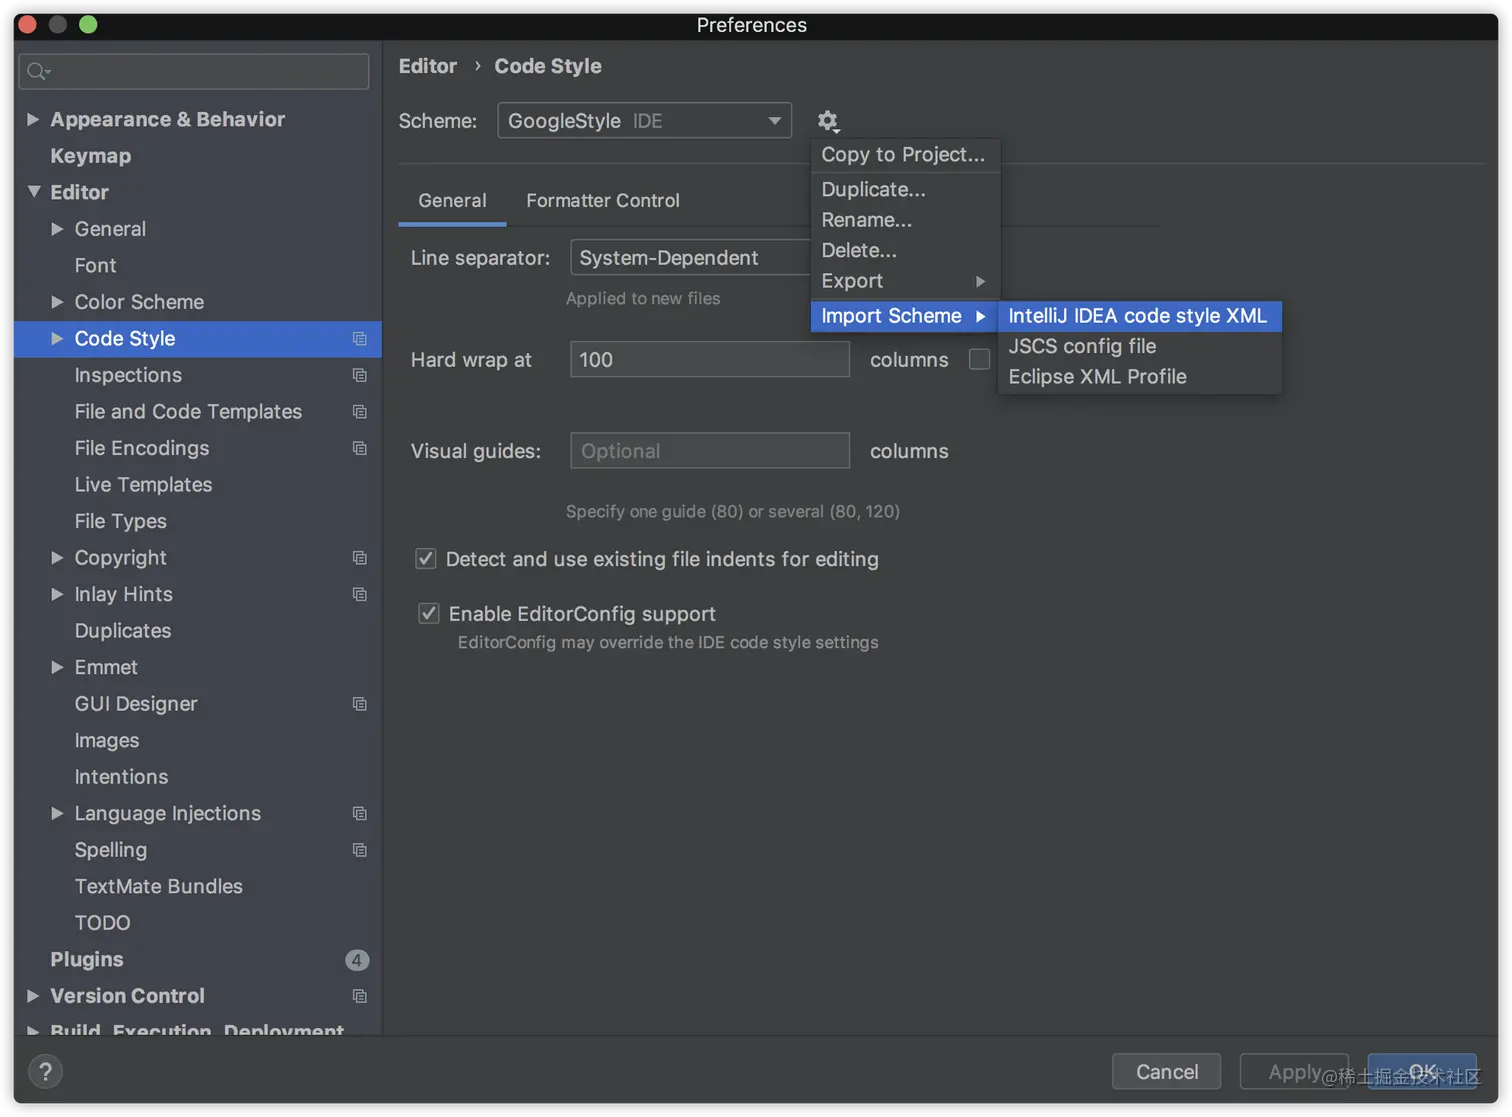Select IntelliJ IDEA code style XML

point(1140,316)
